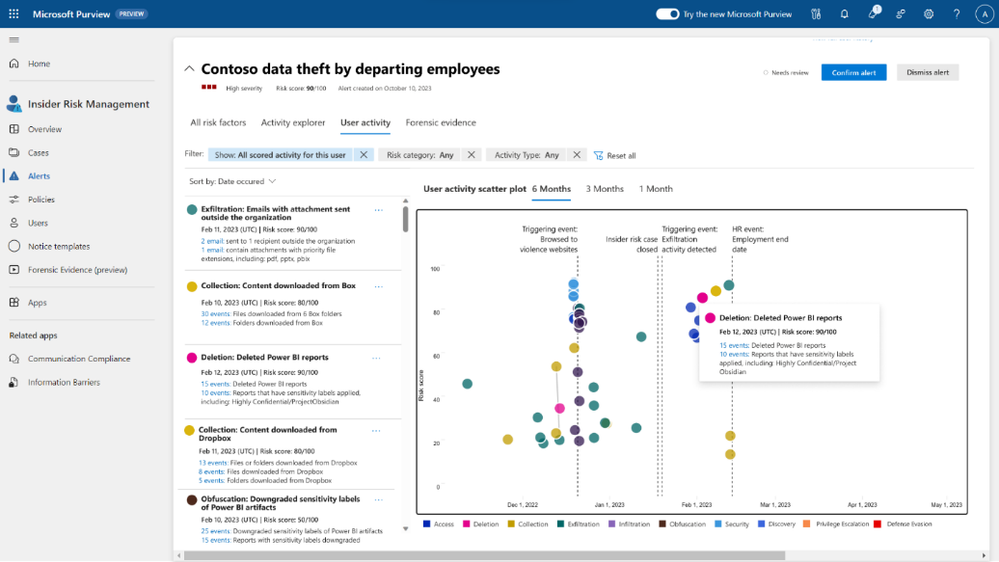The image size is (999, 562).
Task: Open Policies in sidebar
Action: click(x=41, y=199)
